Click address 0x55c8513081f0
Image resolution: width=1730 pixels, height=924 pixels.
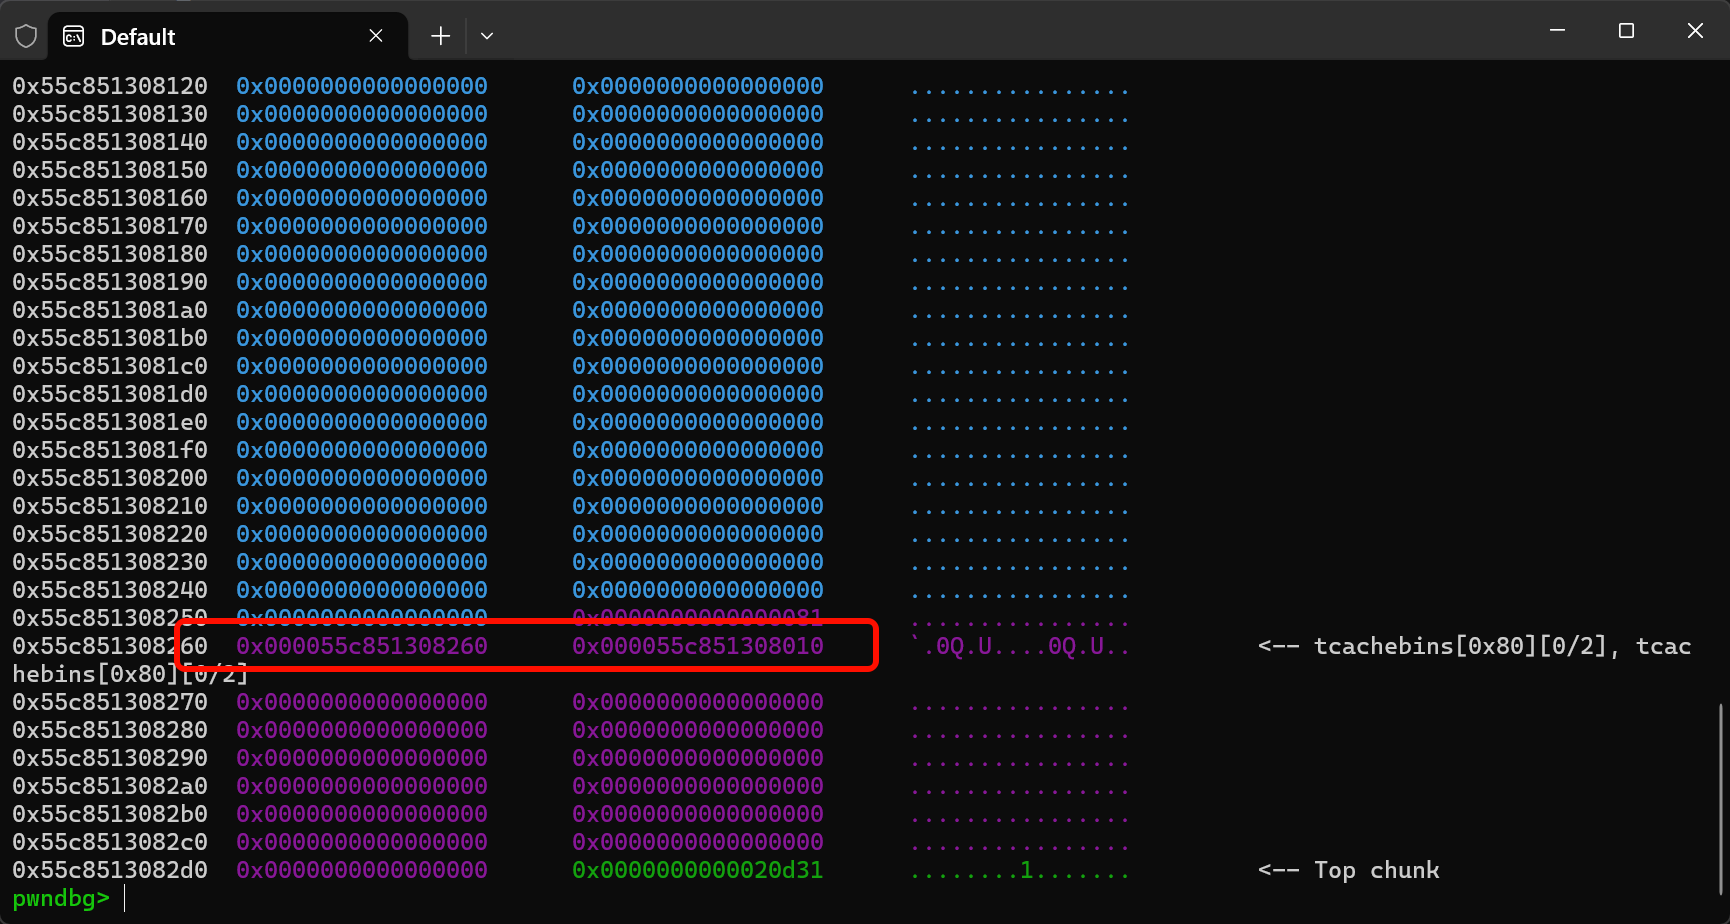[x=110, y=450]
